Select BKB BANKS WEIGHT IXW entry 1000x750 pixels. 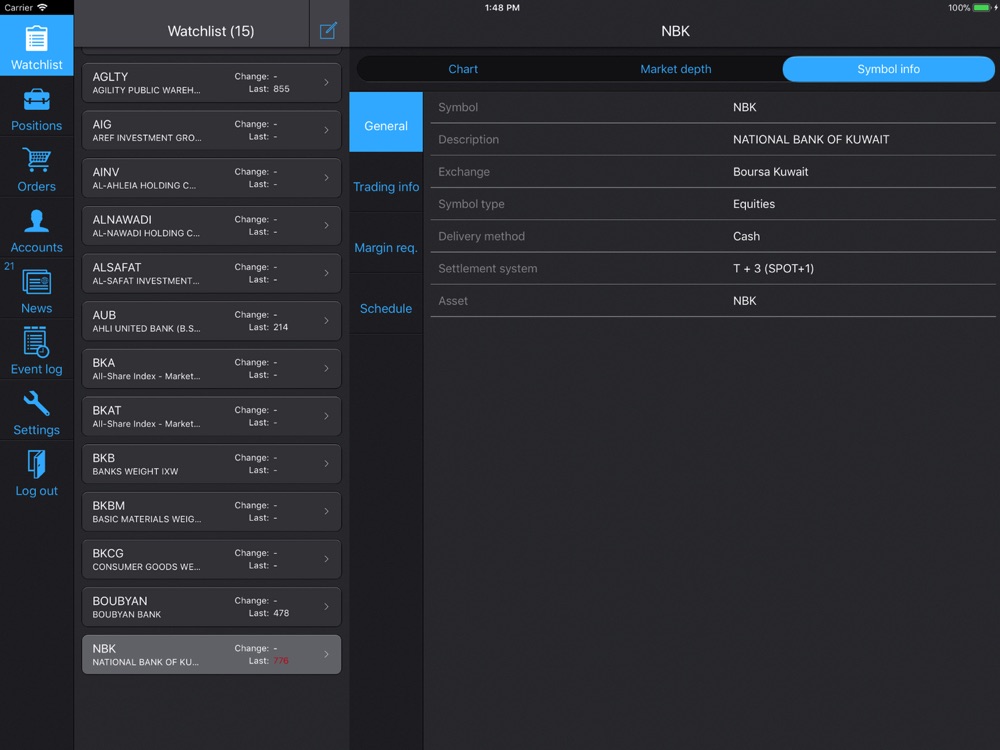(x=211, y=464)
